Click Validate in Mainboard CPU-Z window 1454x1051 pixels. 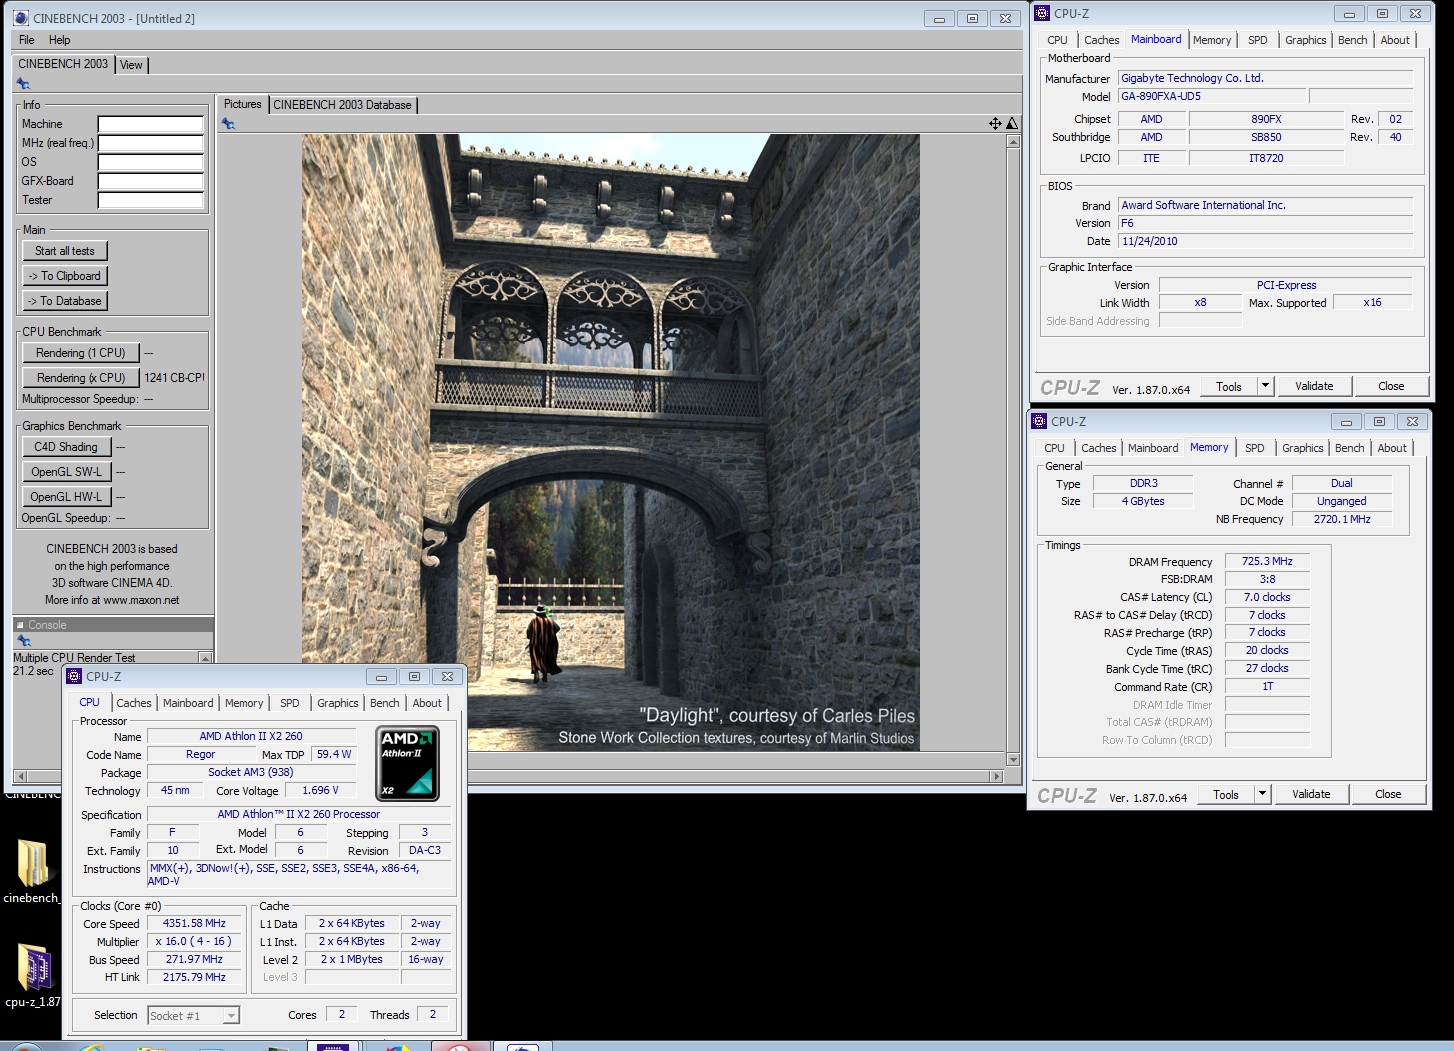(x=1314, y=386)
